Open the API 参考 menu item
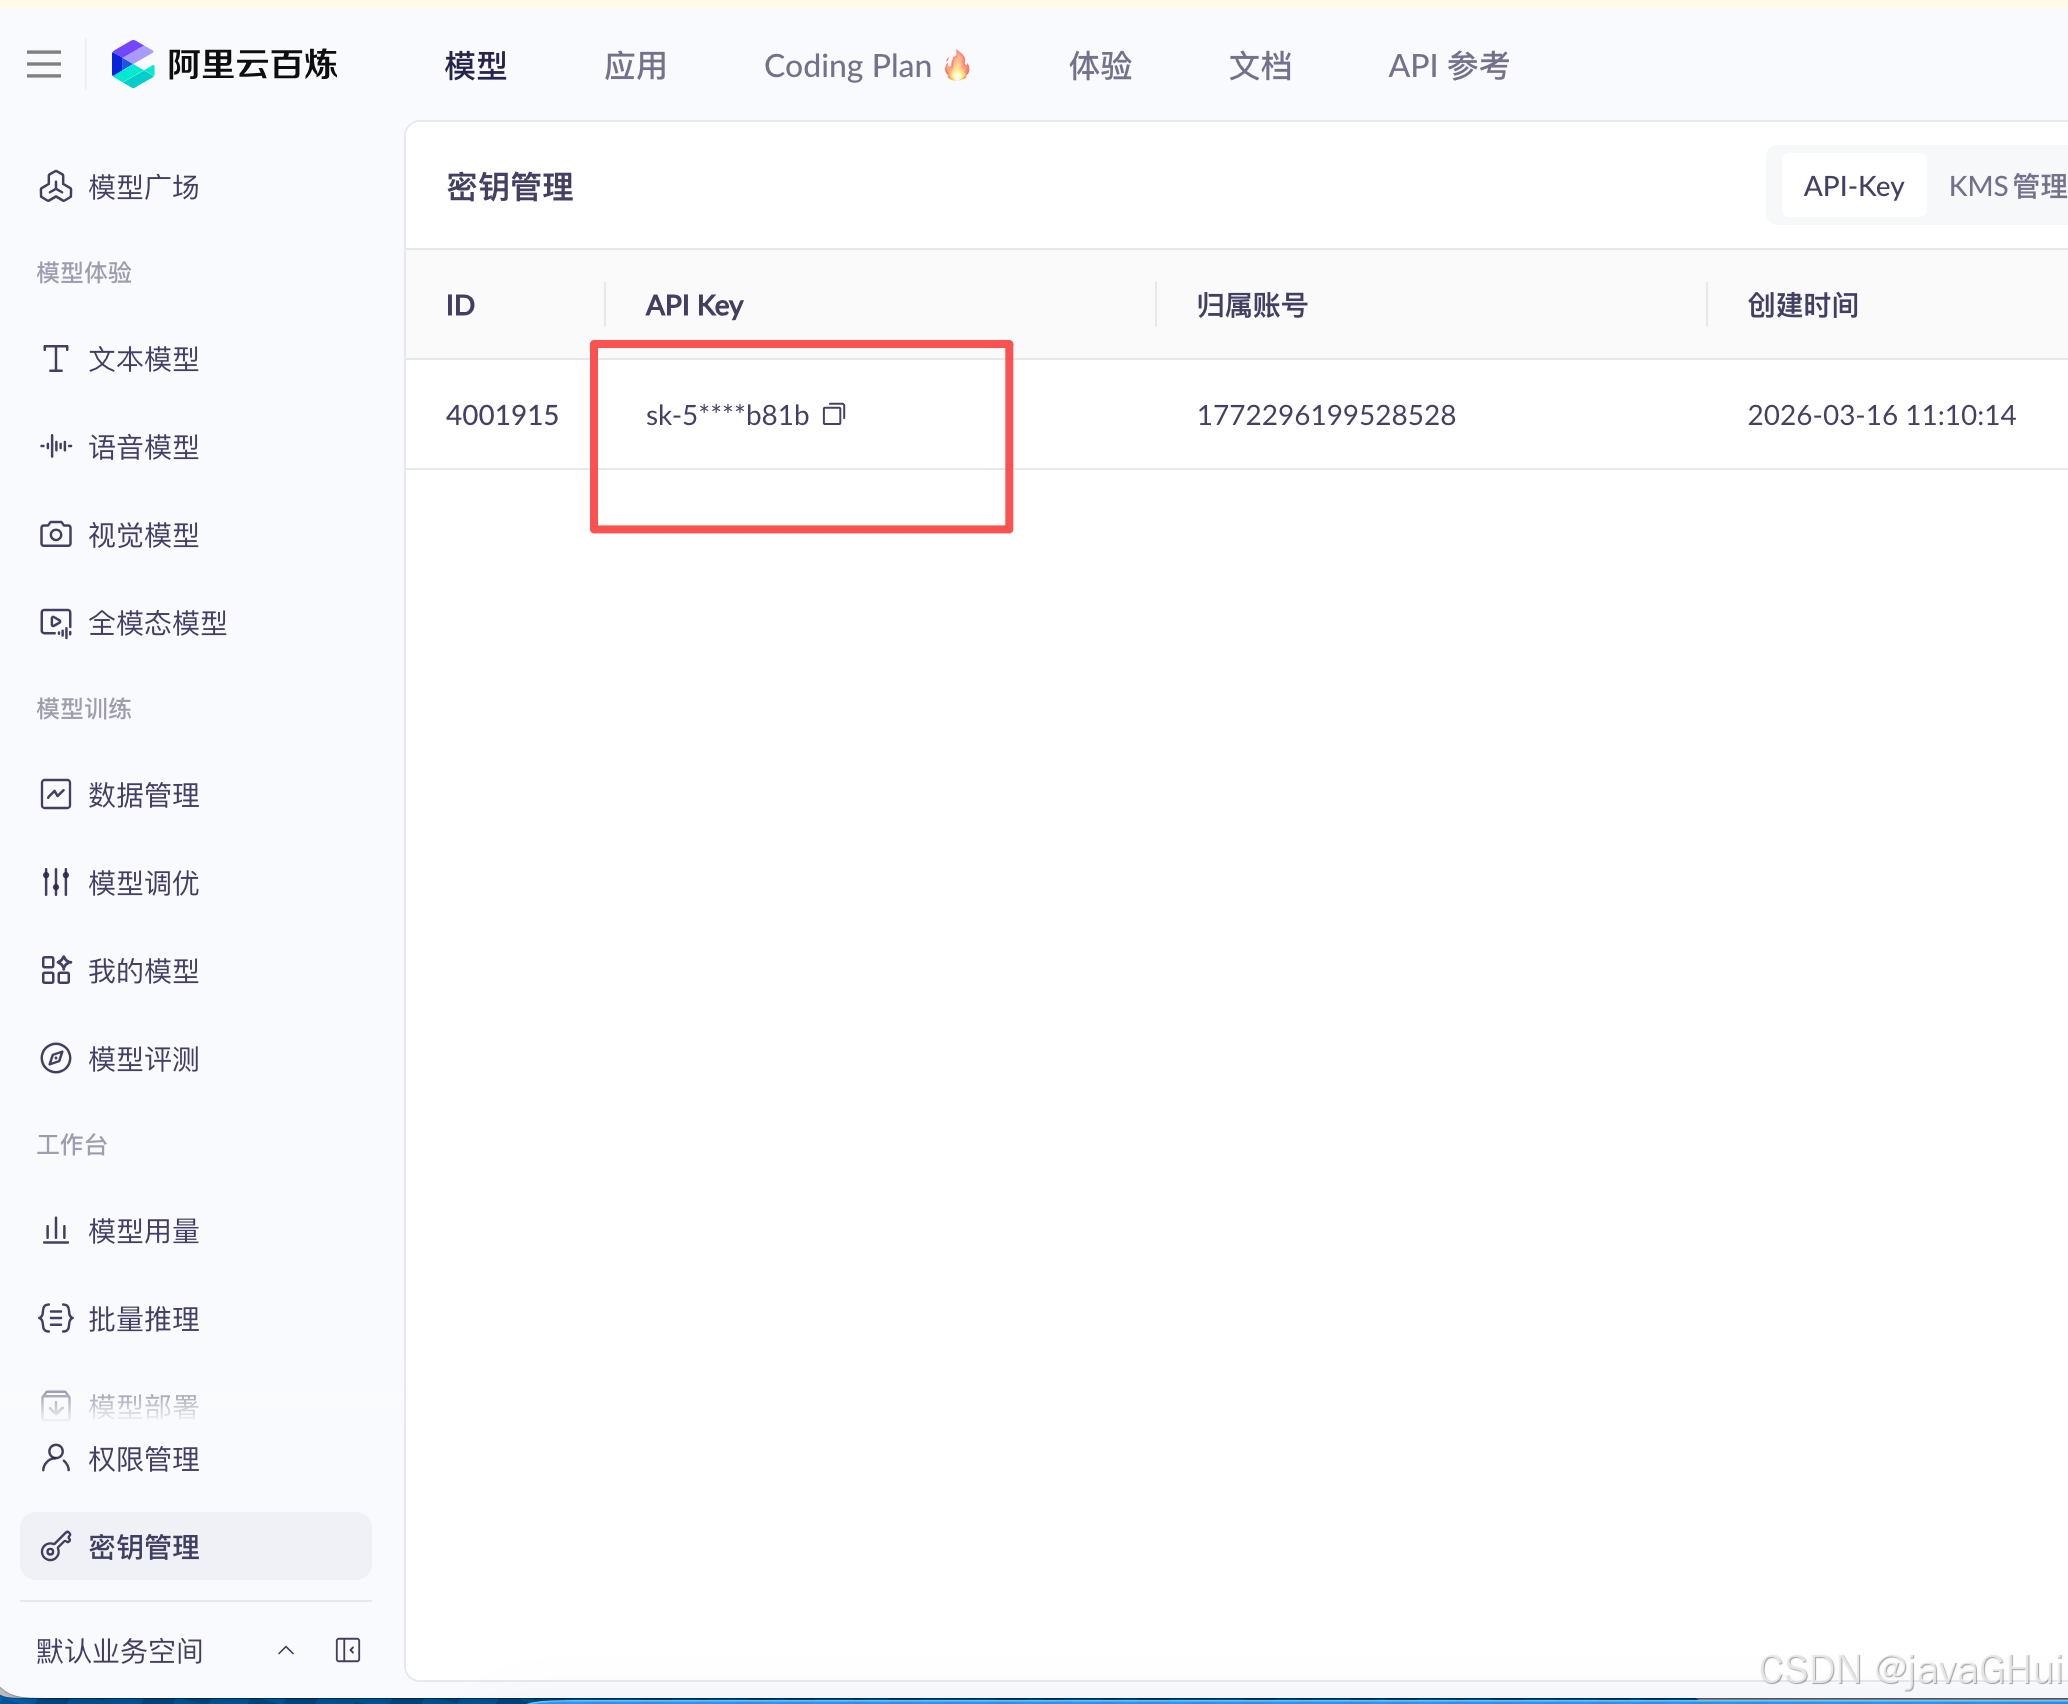2068x1704 pixels. tap(1448, 66)
